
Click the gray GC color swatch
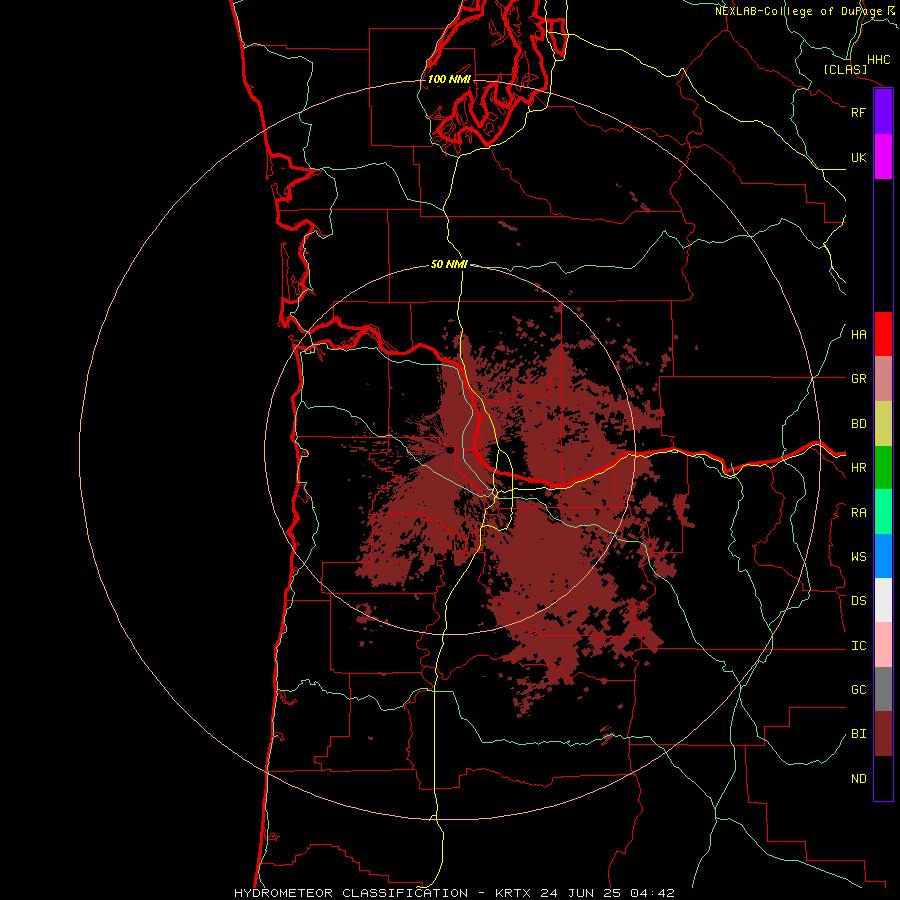[883, 689]
